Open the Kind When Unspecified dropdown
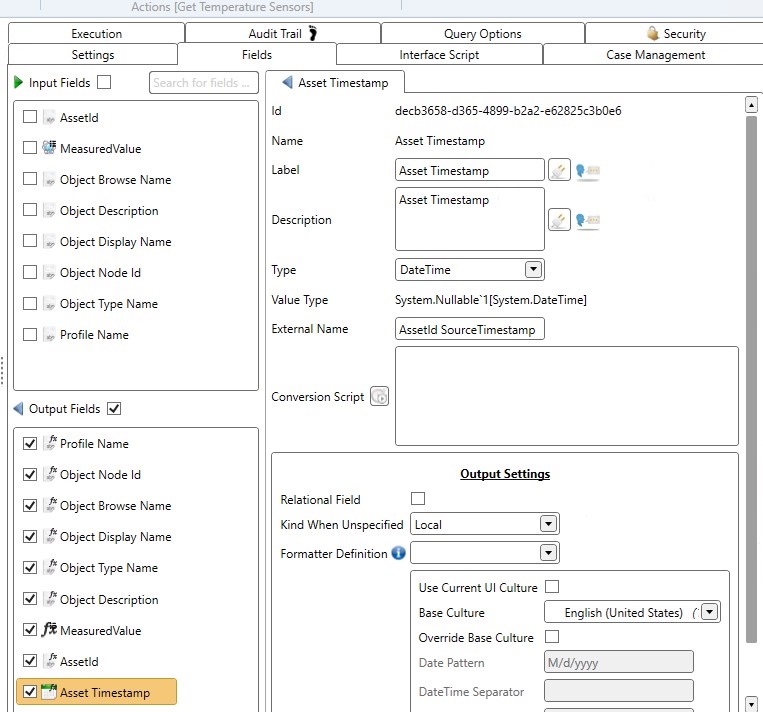 548,524
